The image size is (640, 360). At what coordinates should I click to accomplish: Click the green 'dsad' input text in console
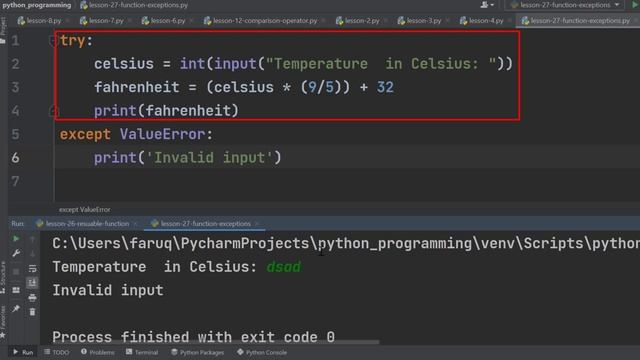click(284, 267)
